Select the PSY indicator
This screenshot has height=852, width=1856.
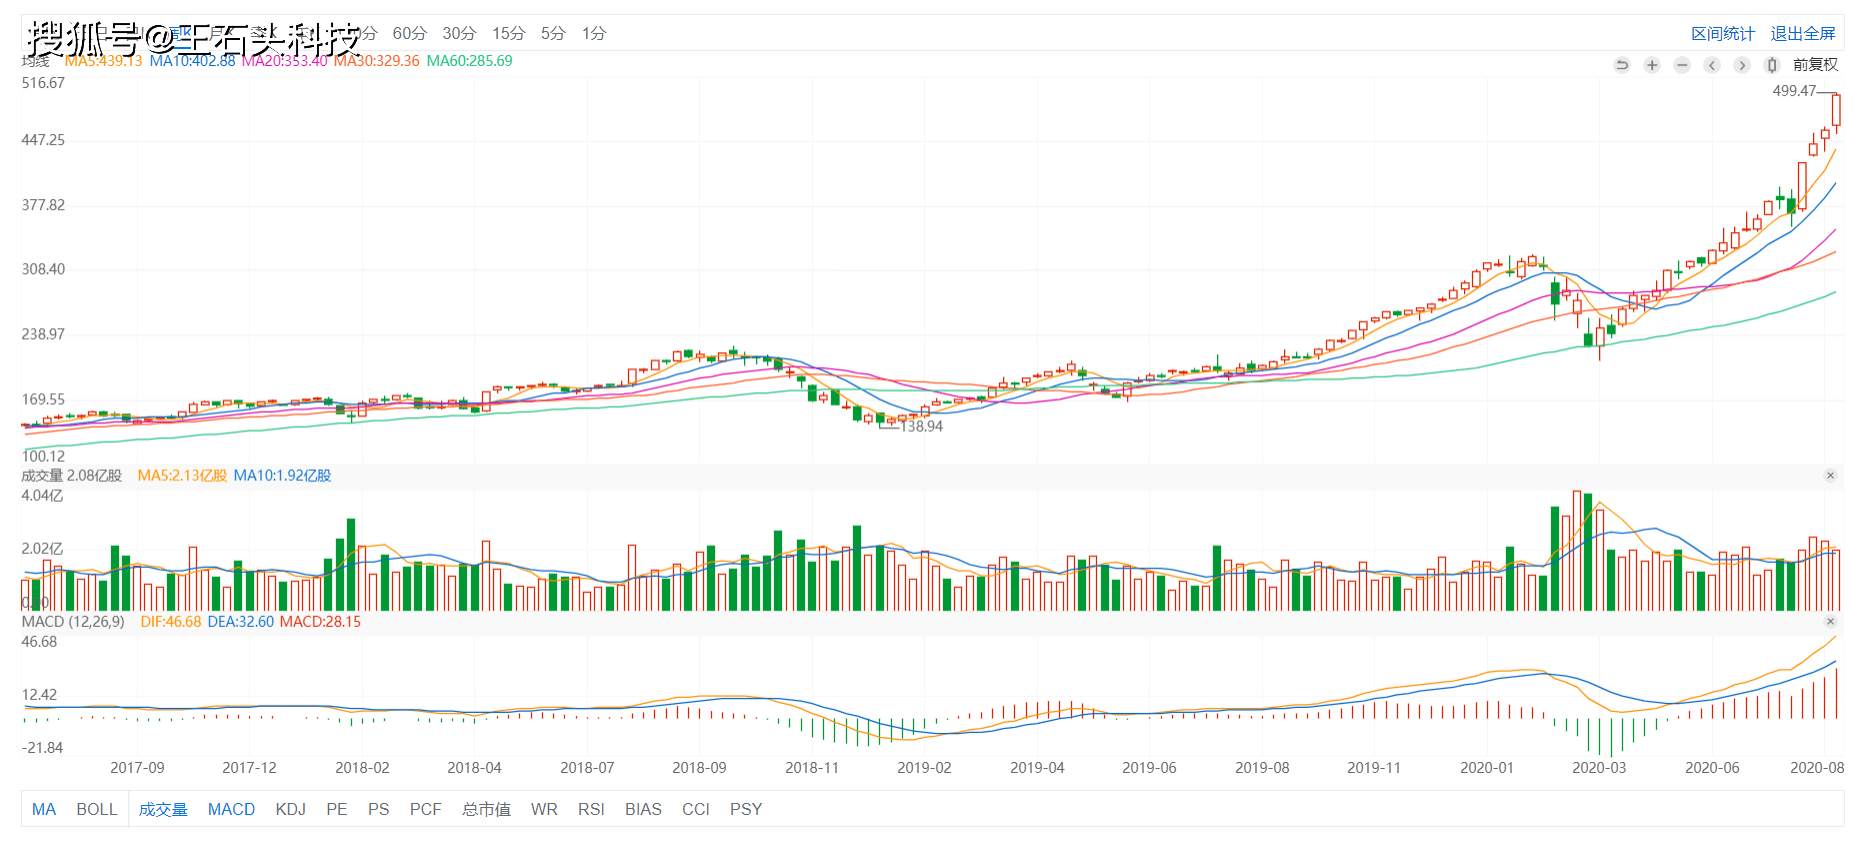(x=746, y=809)
